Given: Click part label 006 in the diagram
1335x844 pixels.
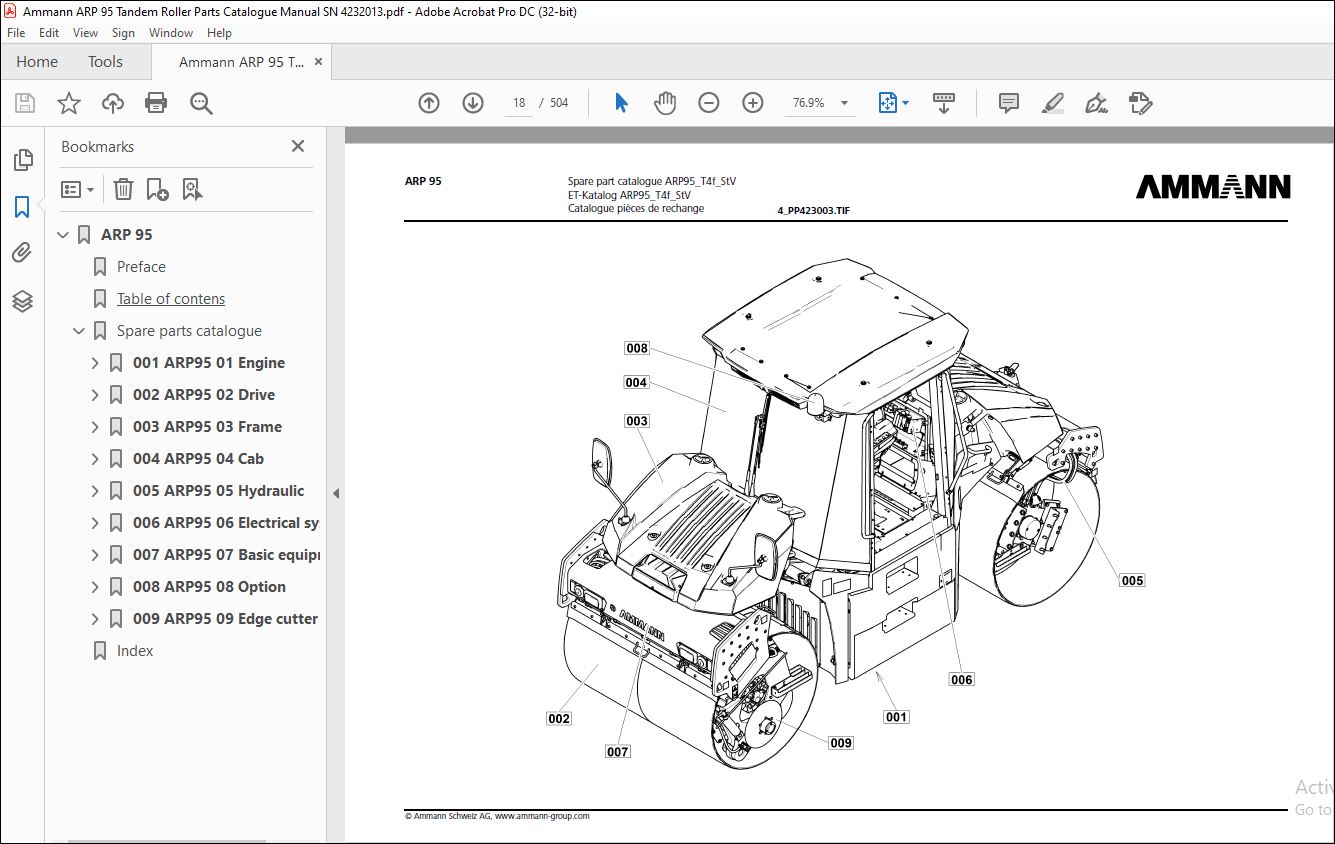Looking at the screenshot, I should (x=961, y=679).
